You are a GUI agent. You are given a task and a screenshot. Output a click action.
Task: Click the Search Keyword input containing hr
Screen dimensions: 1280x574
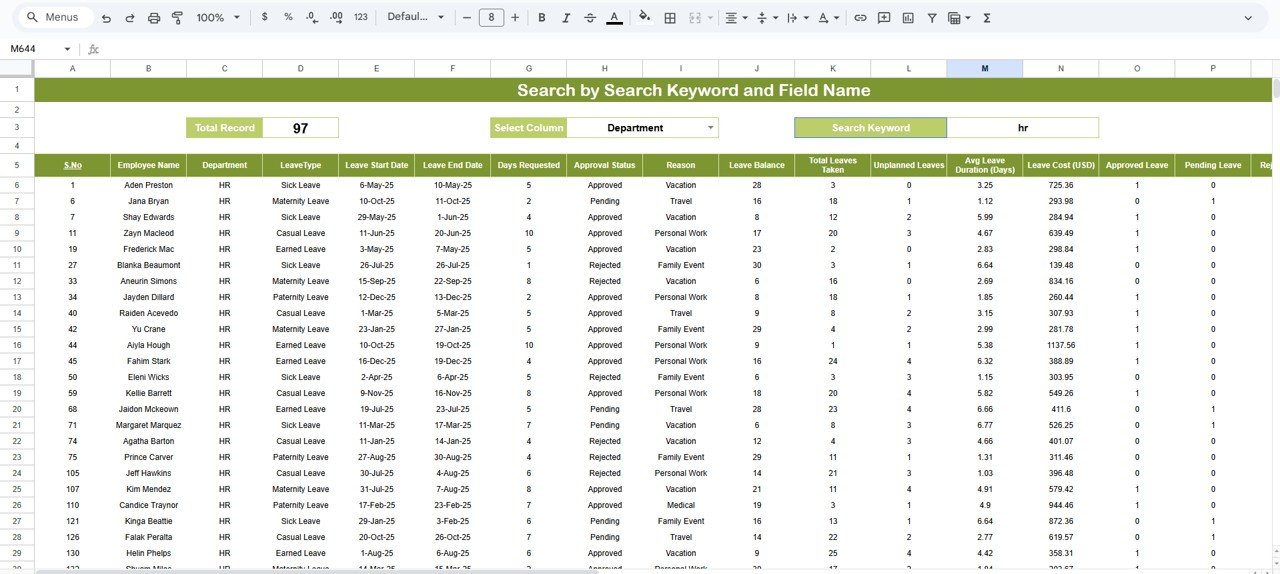pos(1022,128)
